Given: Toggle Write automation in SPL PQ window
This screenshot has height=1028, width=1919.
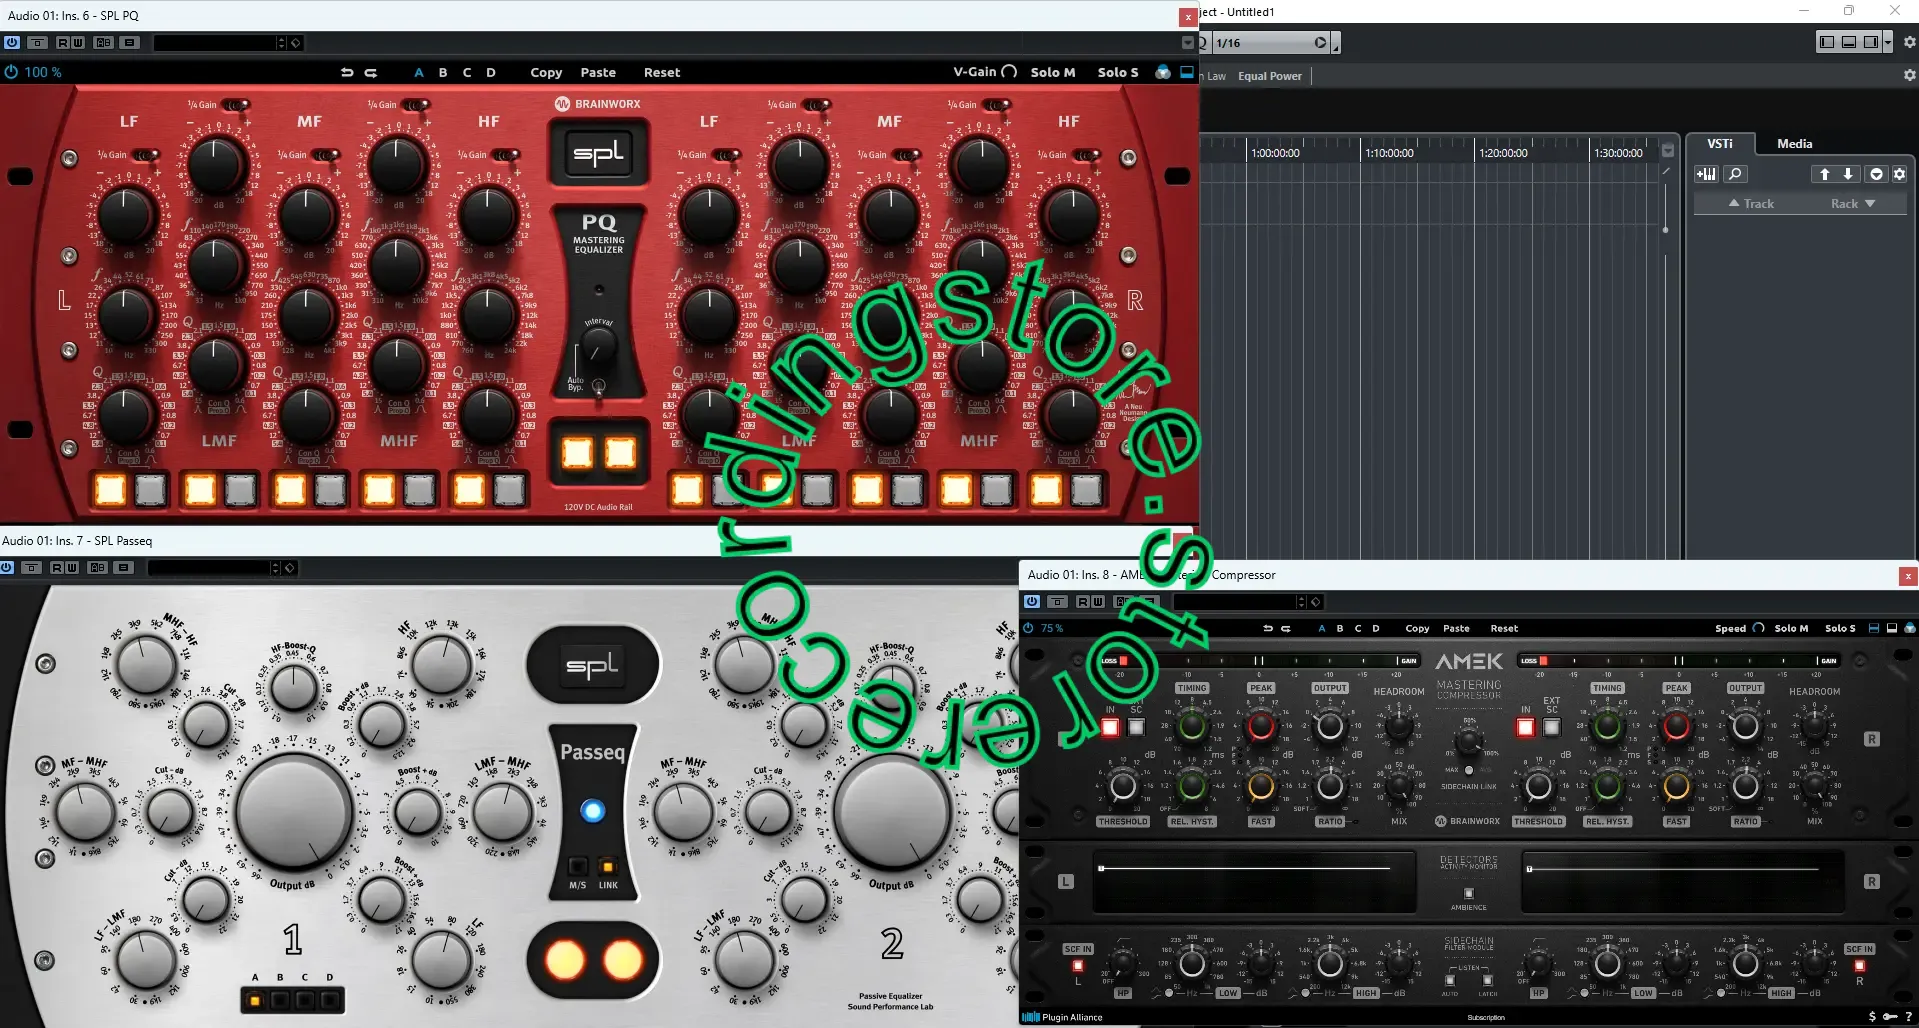Looking at the screenshot, I should [x=78, y=43].
